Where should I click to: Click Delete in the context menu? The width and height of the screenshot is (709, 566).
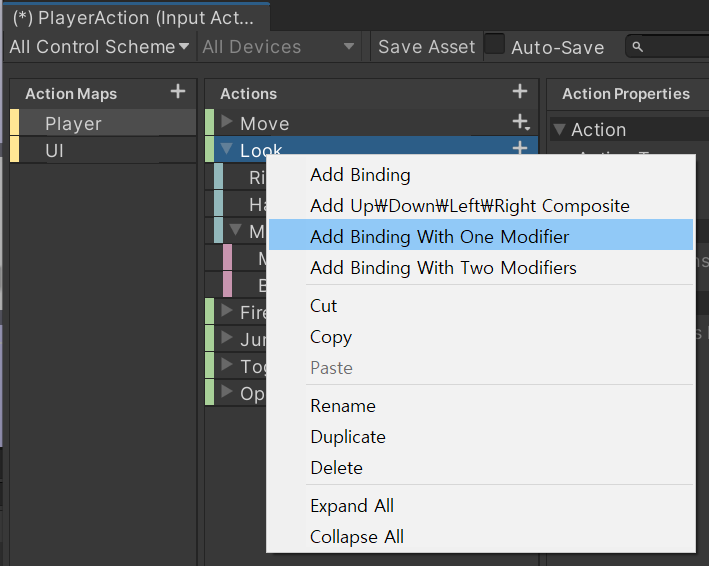point(336,468)
